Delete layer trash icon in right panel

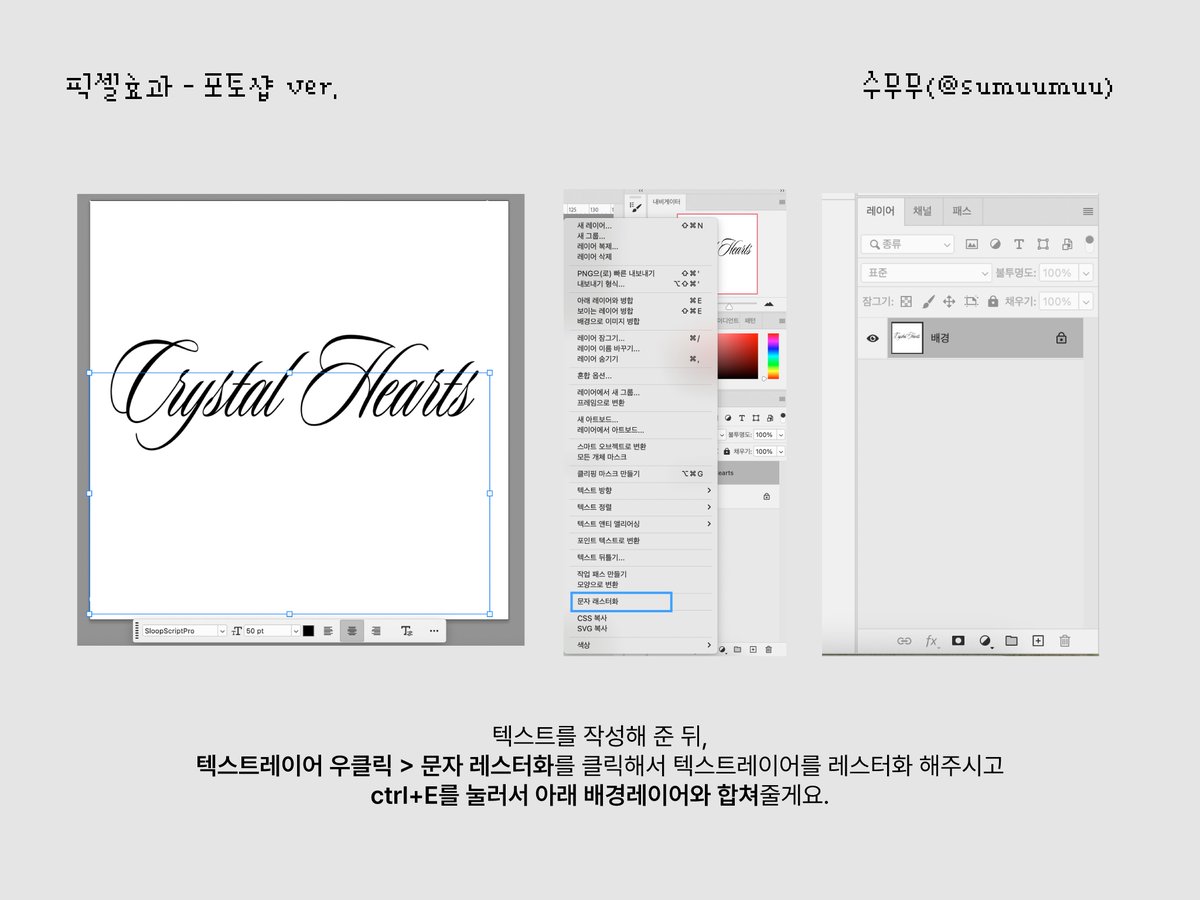click(x=1065, y=641)
